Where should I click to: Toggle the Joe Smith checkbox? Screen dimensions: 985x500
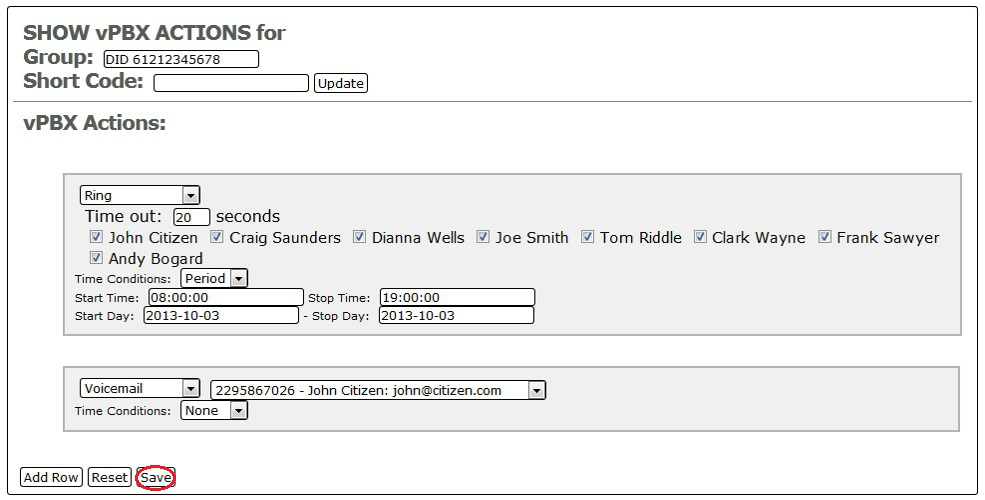483,238
